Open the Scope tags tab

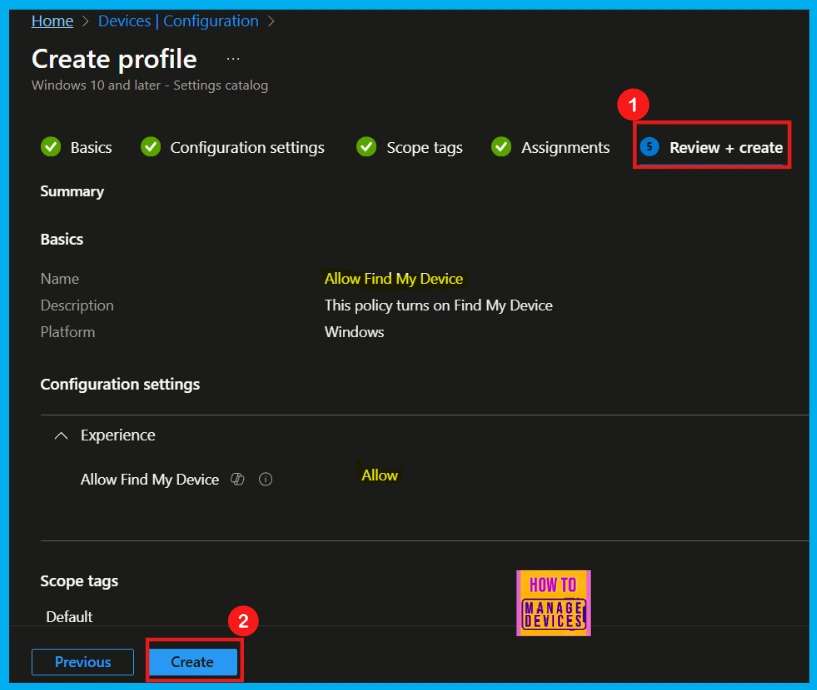point(410,147)
